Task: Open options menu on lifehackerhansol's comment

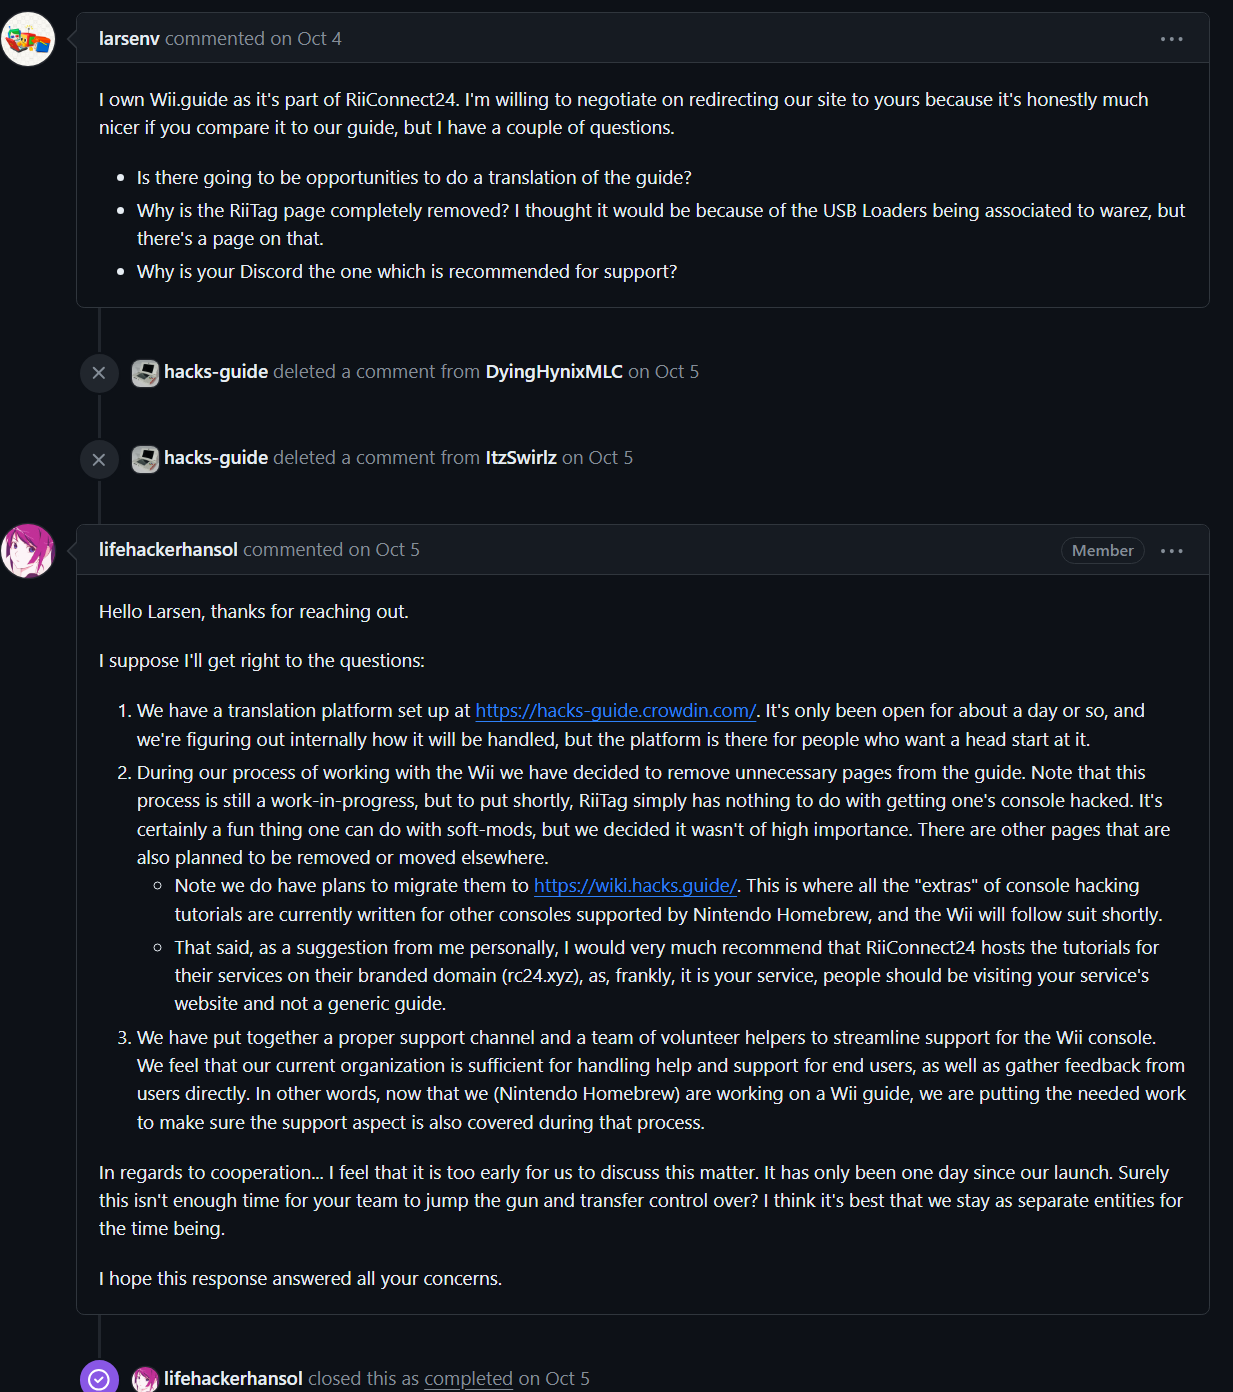Action: [x=1171, y=551]
